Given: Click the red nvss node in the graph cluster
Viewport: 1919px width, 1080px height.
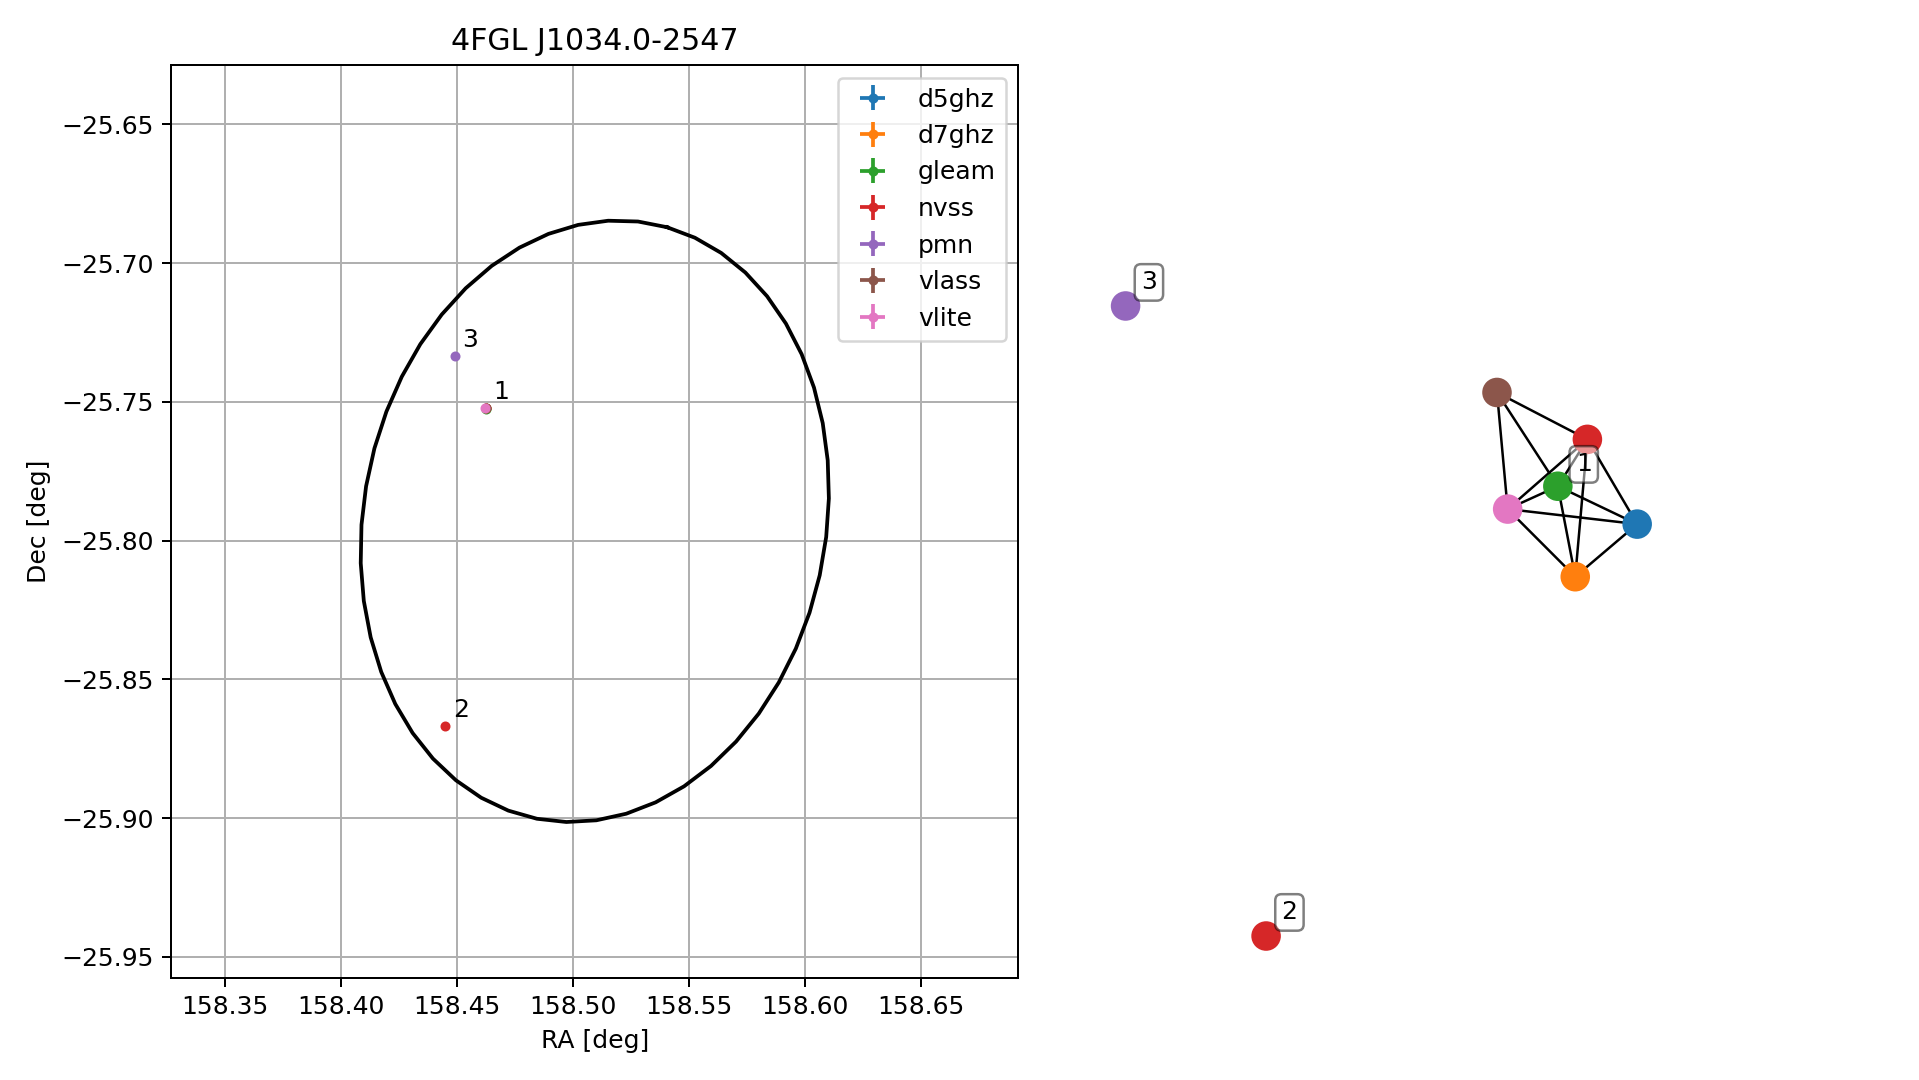Looking at the screenshot, I should tap(1587, 439).
